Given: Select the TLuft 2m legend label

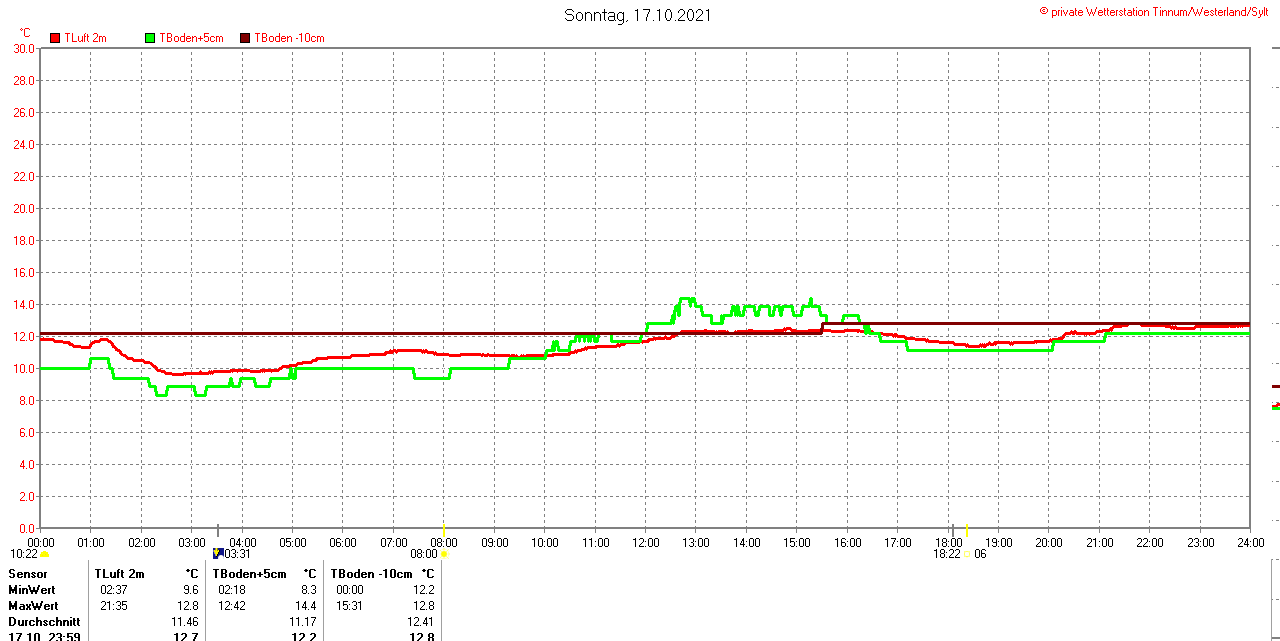Looking at the screenshot, I should [x=85, y=38].
